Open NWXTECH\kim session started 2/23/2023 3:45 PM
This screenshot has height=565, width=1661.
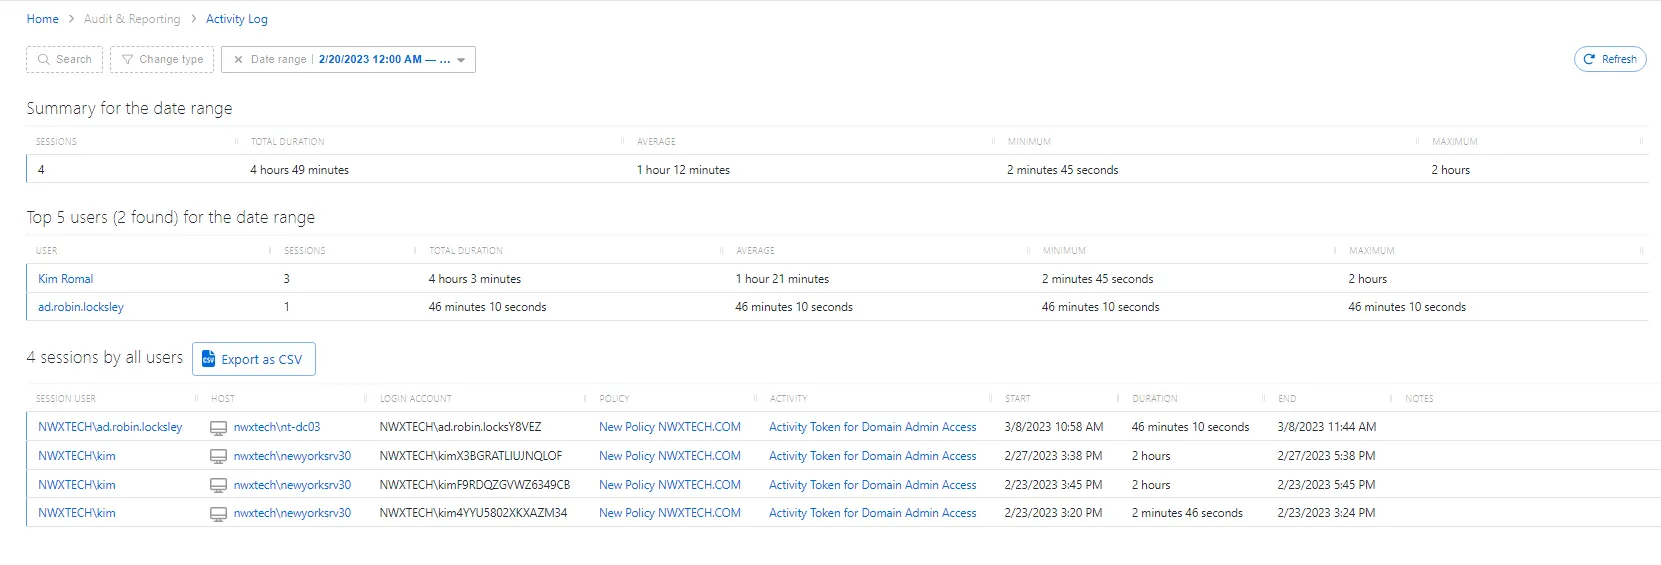(77, 485)
